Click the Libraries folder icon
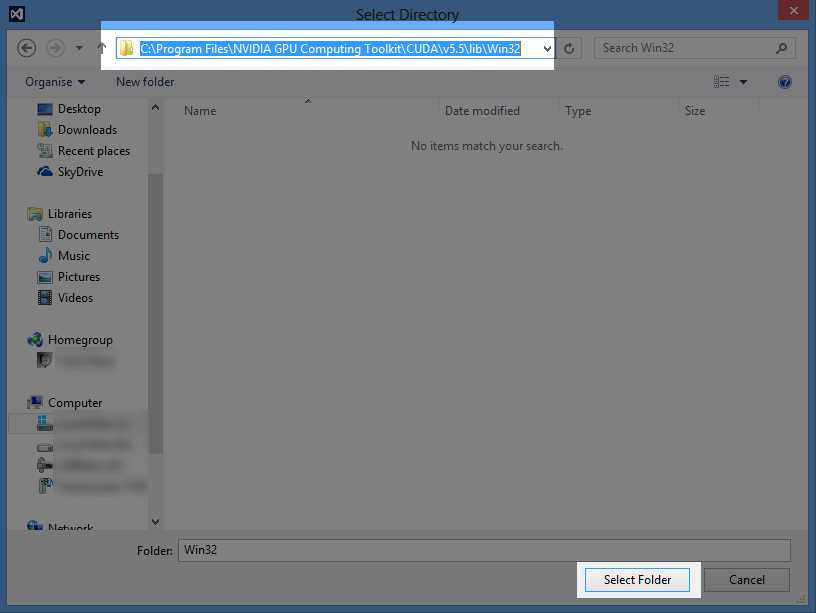The width and height of the screenshot is (816, 613). (35, 214)
